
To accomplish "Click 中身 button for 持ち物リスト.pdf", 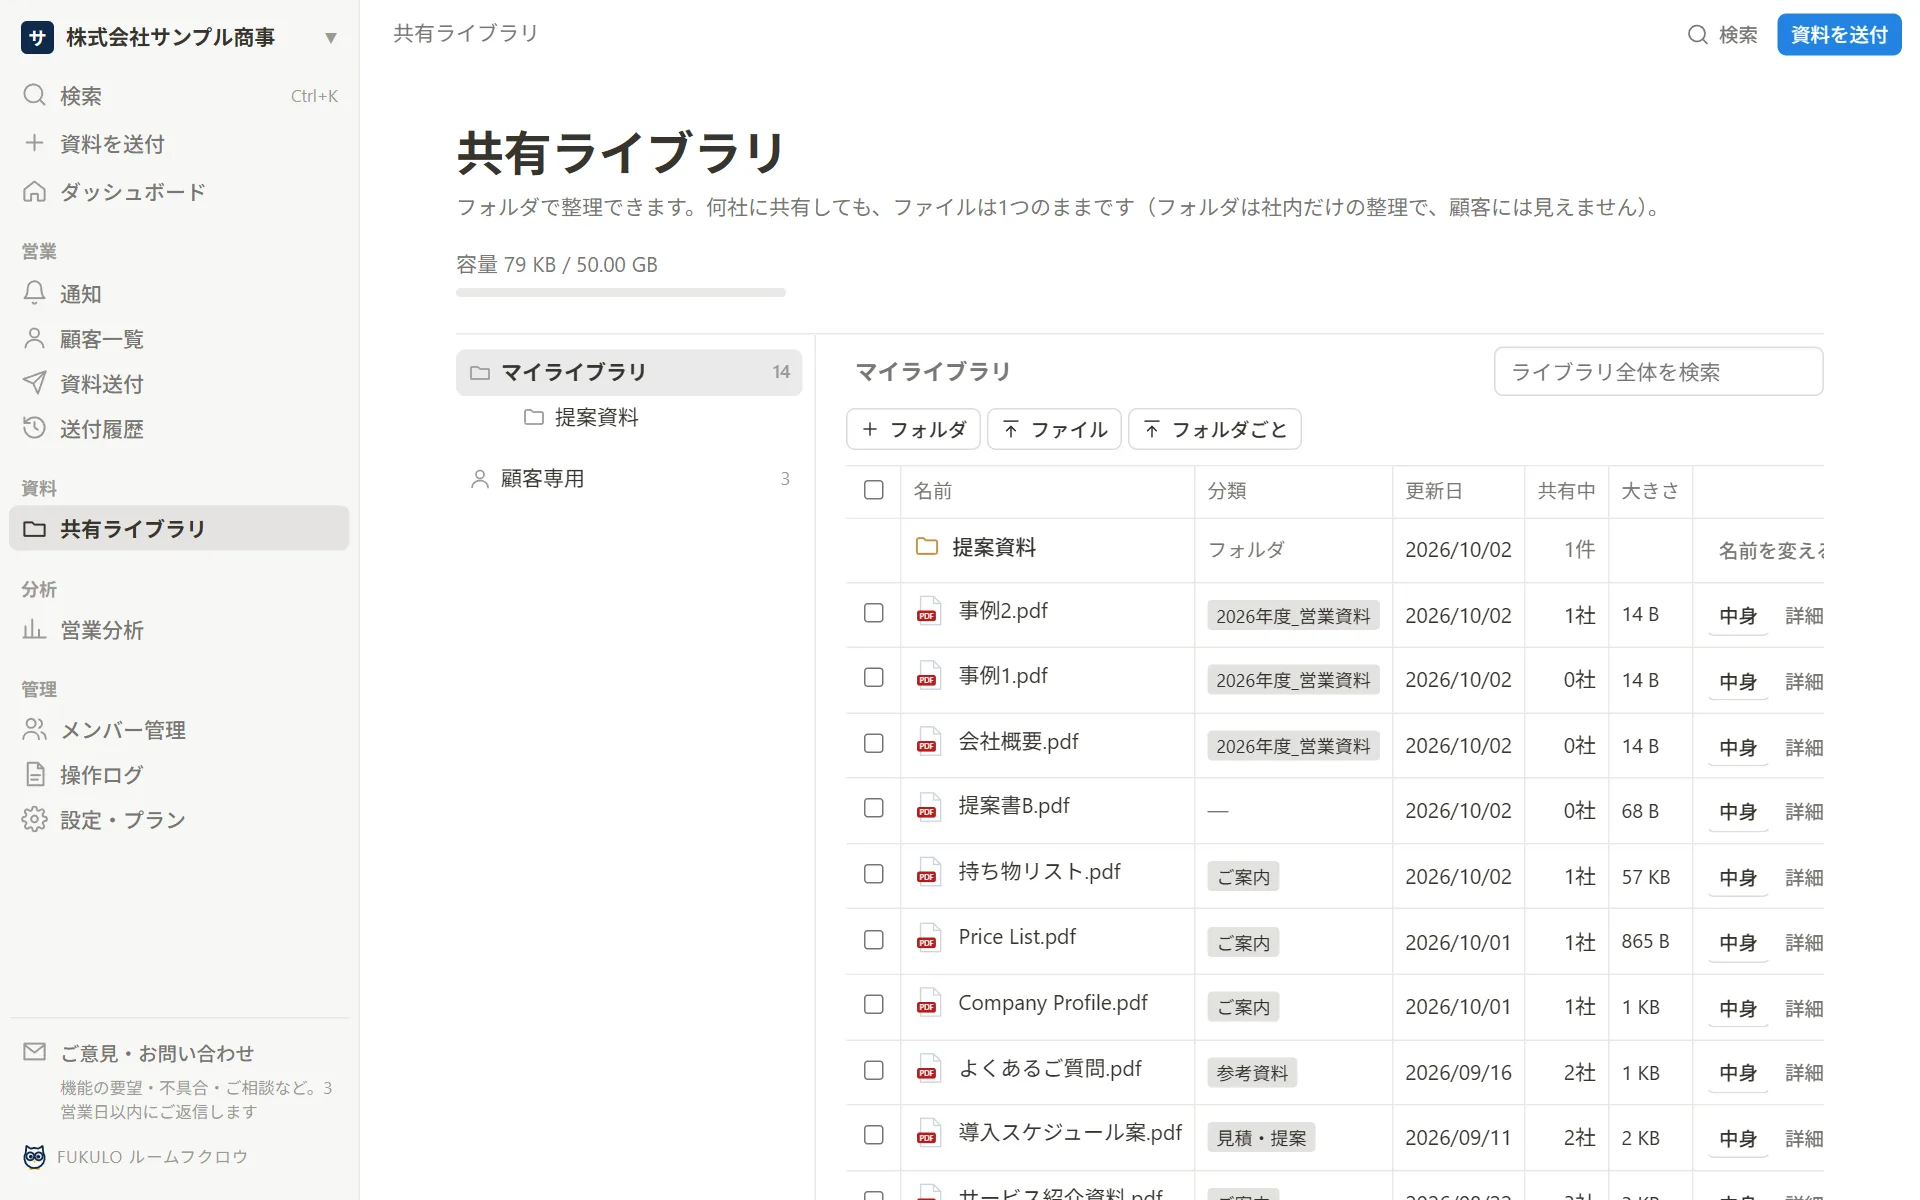I will click(x=1738, y=877).
